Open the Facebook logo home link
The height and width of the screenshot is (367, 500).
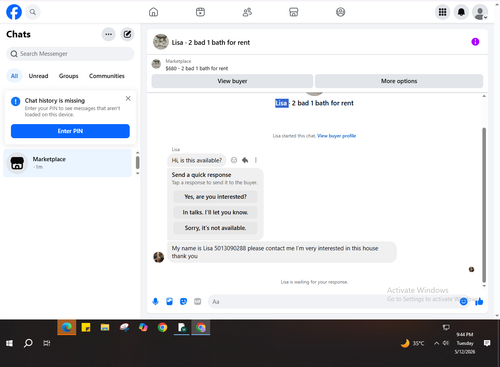click(x=14, y=12)
